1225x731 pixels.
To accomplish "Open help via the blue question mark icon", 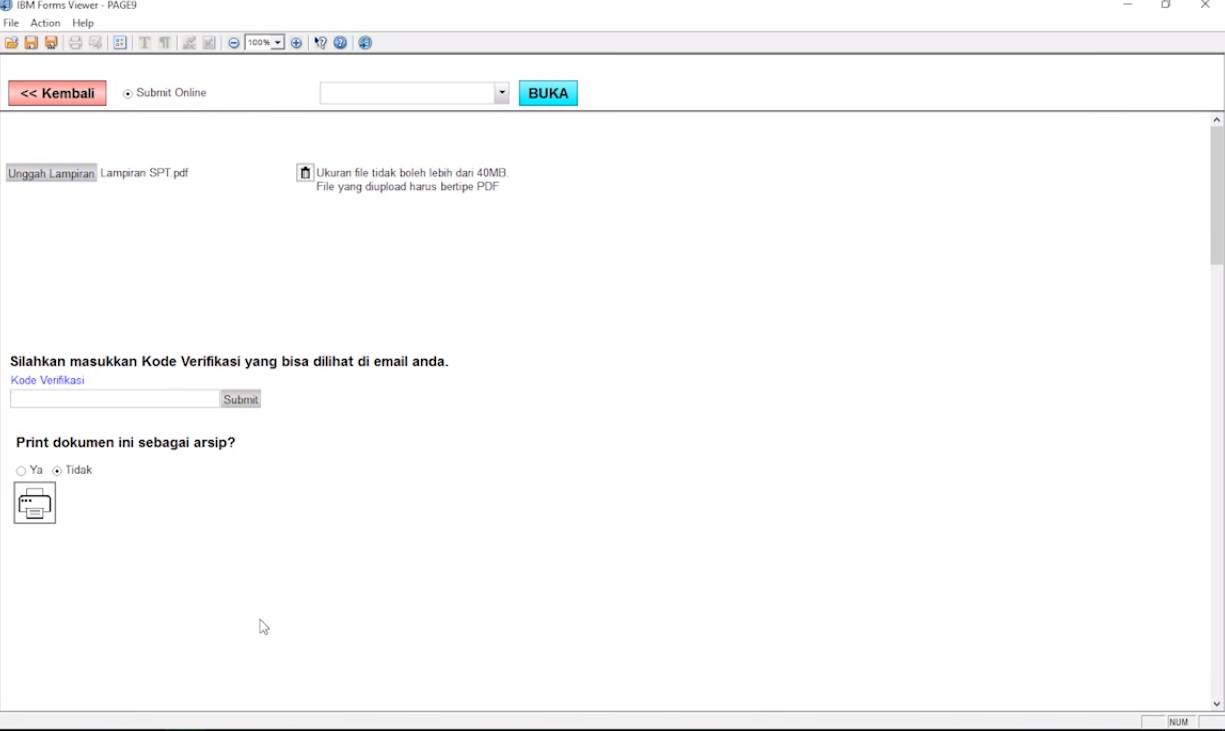I will pyautogui.click(x=340, y=42).
